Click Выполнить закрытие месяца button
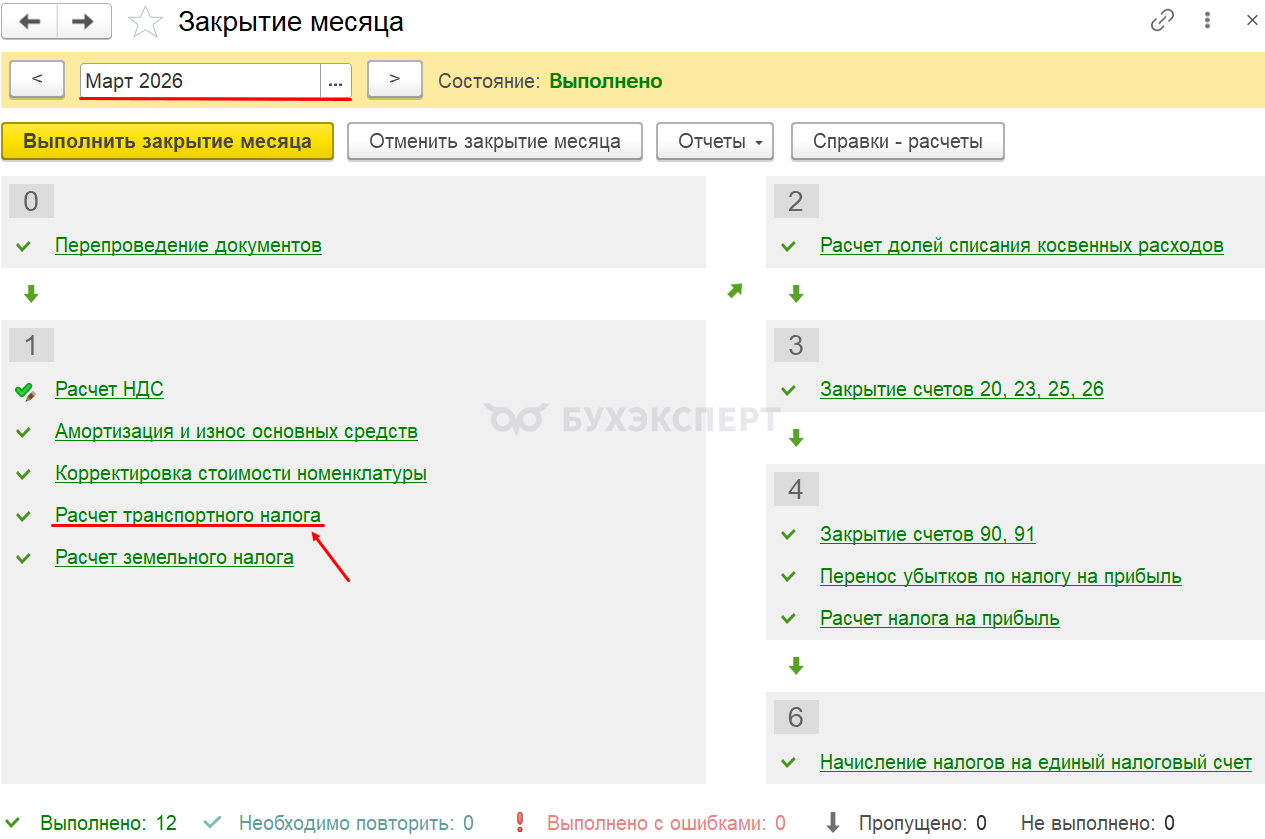Image resolution: width=1265 pixels, height=839 pixels. [x=167, y=141]
